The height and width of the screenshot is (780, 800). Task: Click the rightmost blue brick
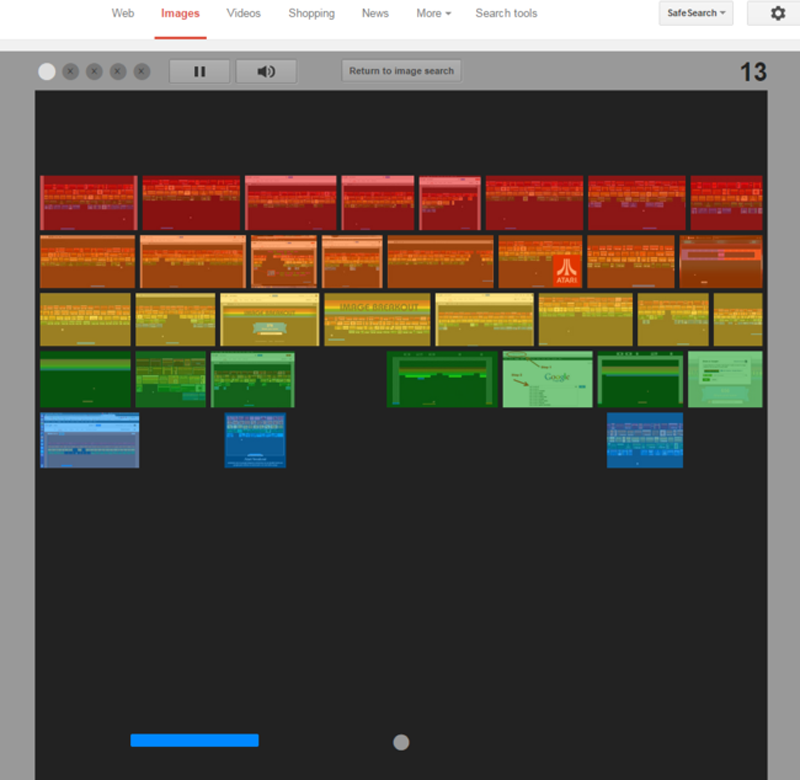click(645, 440)
